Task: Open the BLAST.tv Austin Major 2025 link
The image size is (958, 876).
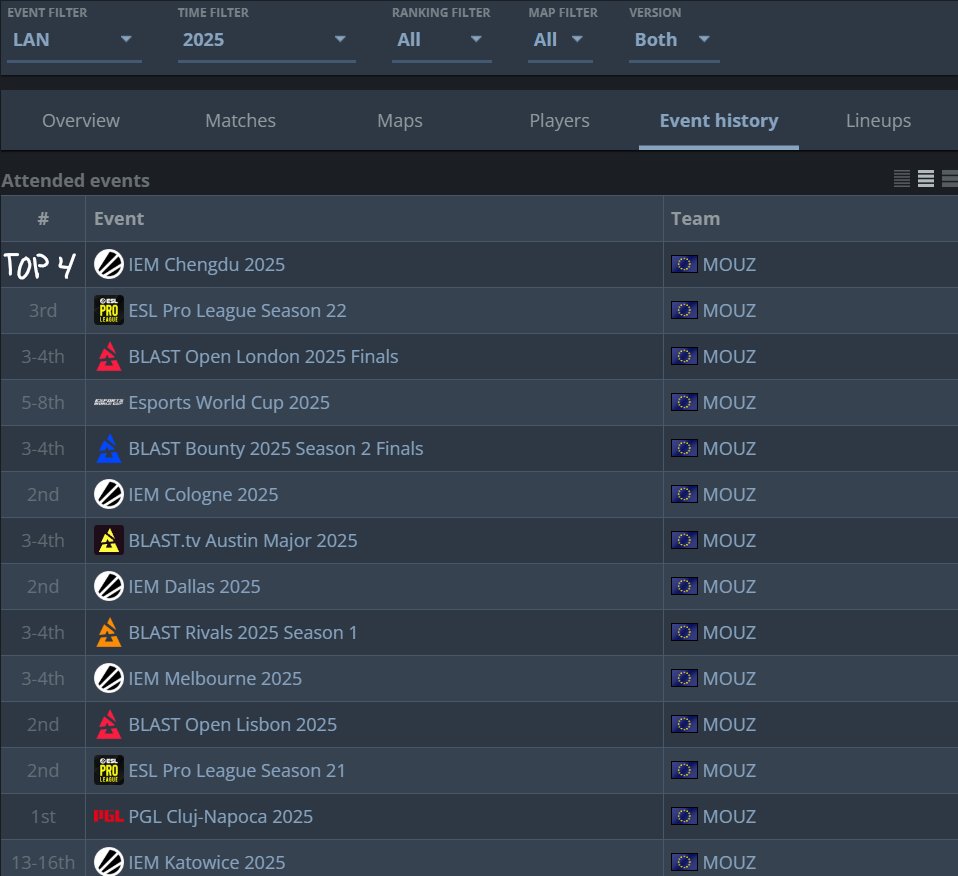Action: coord(243,541)
